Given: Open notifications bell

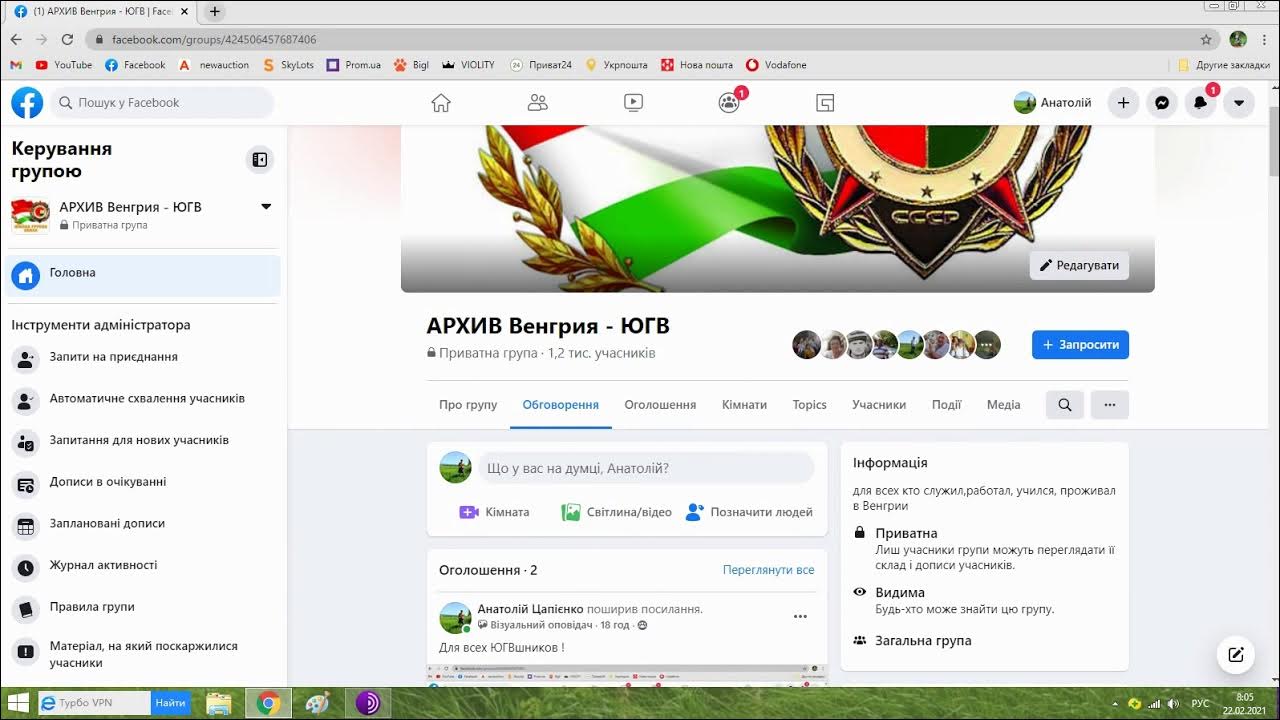Looking at the screenshot, I should [1201, 102].
